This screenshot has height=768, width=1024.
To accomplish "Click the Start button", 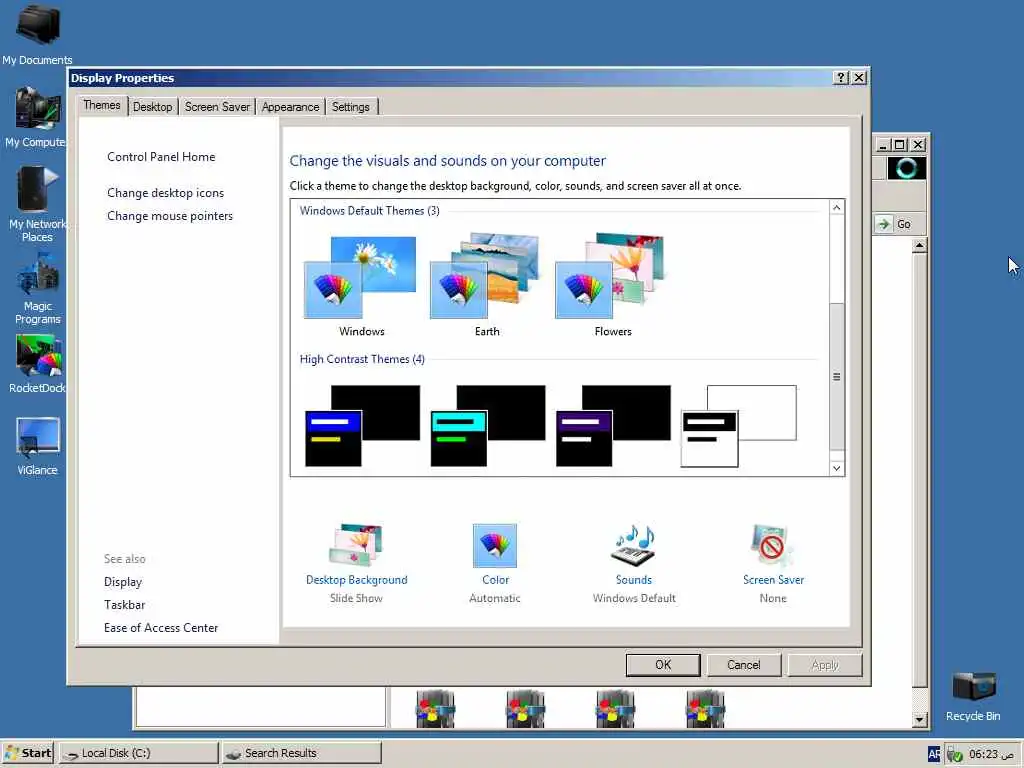I will [x=28, y=753].
